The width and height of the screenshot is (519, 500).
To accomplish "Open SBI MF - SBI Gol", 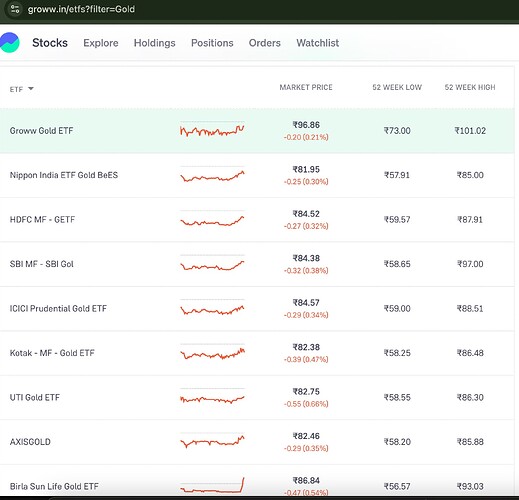I will tap(42, 264).
